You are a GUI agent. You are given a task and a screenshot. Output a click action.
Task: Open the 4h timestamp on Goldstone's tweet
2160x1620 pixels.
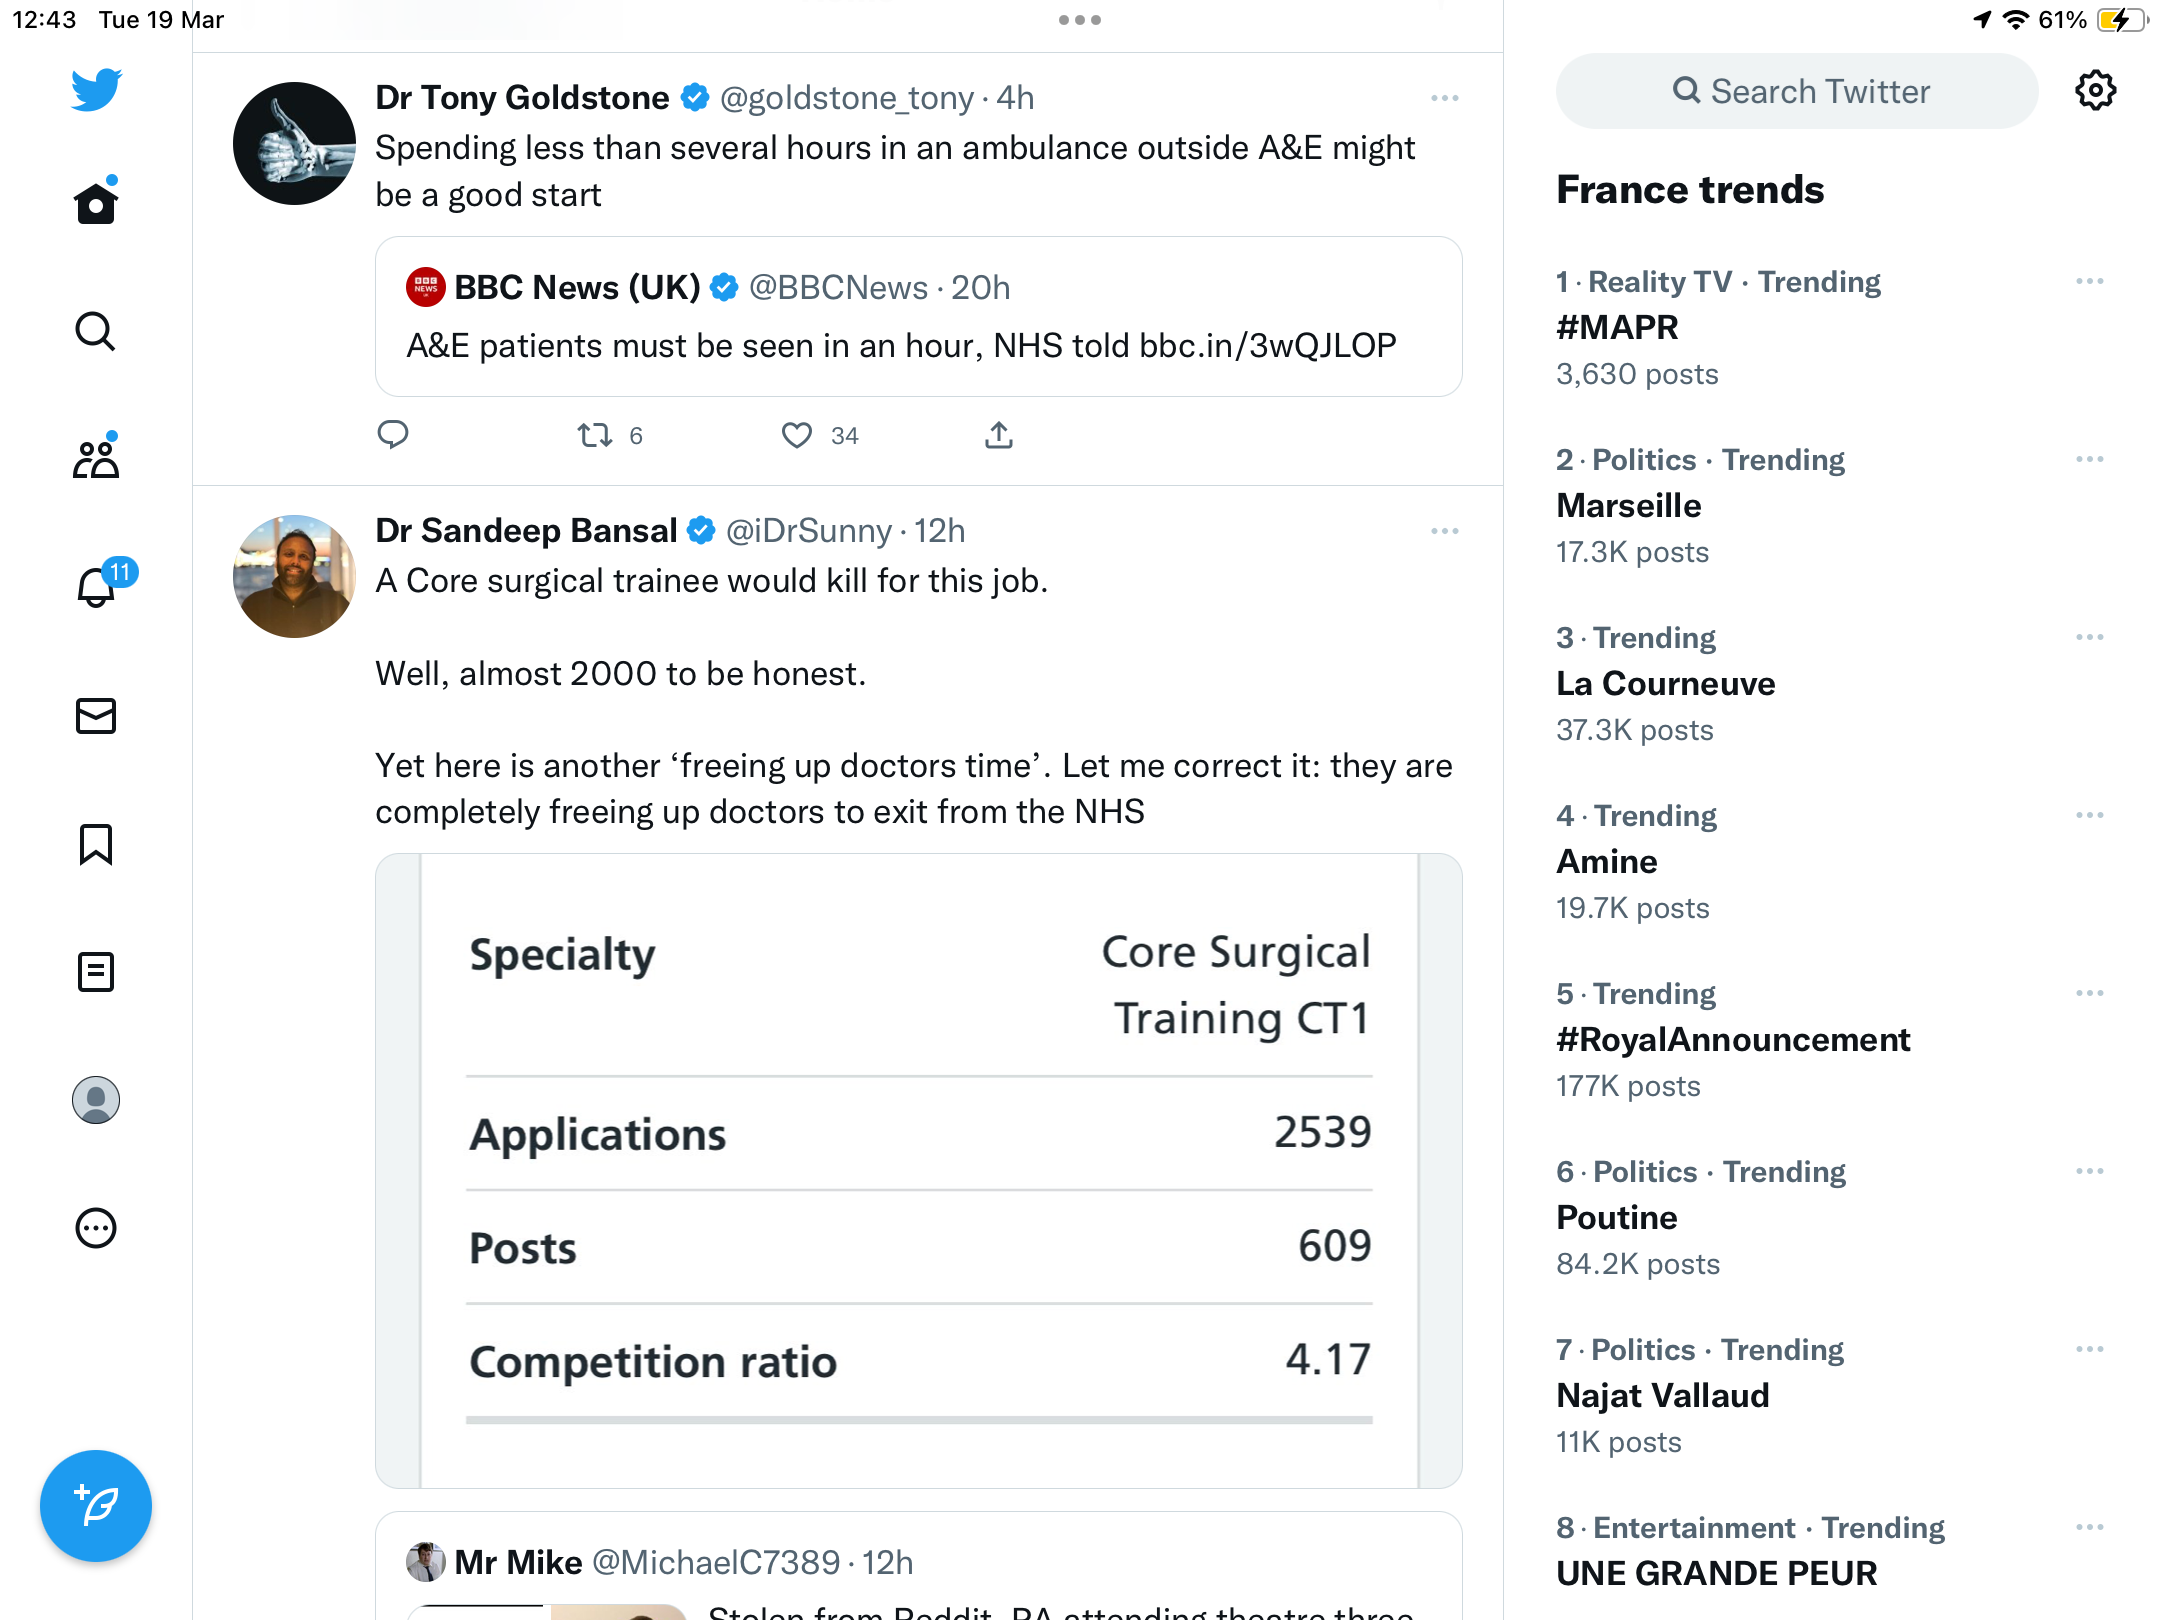click(1015, 98)
